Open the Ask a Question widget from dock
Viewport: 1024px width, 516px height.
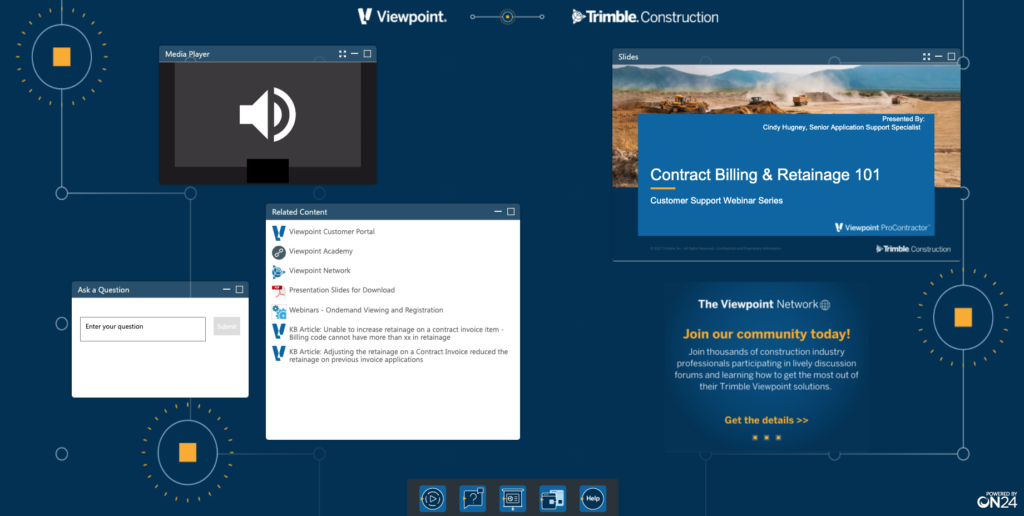click(x=472, y=498)
